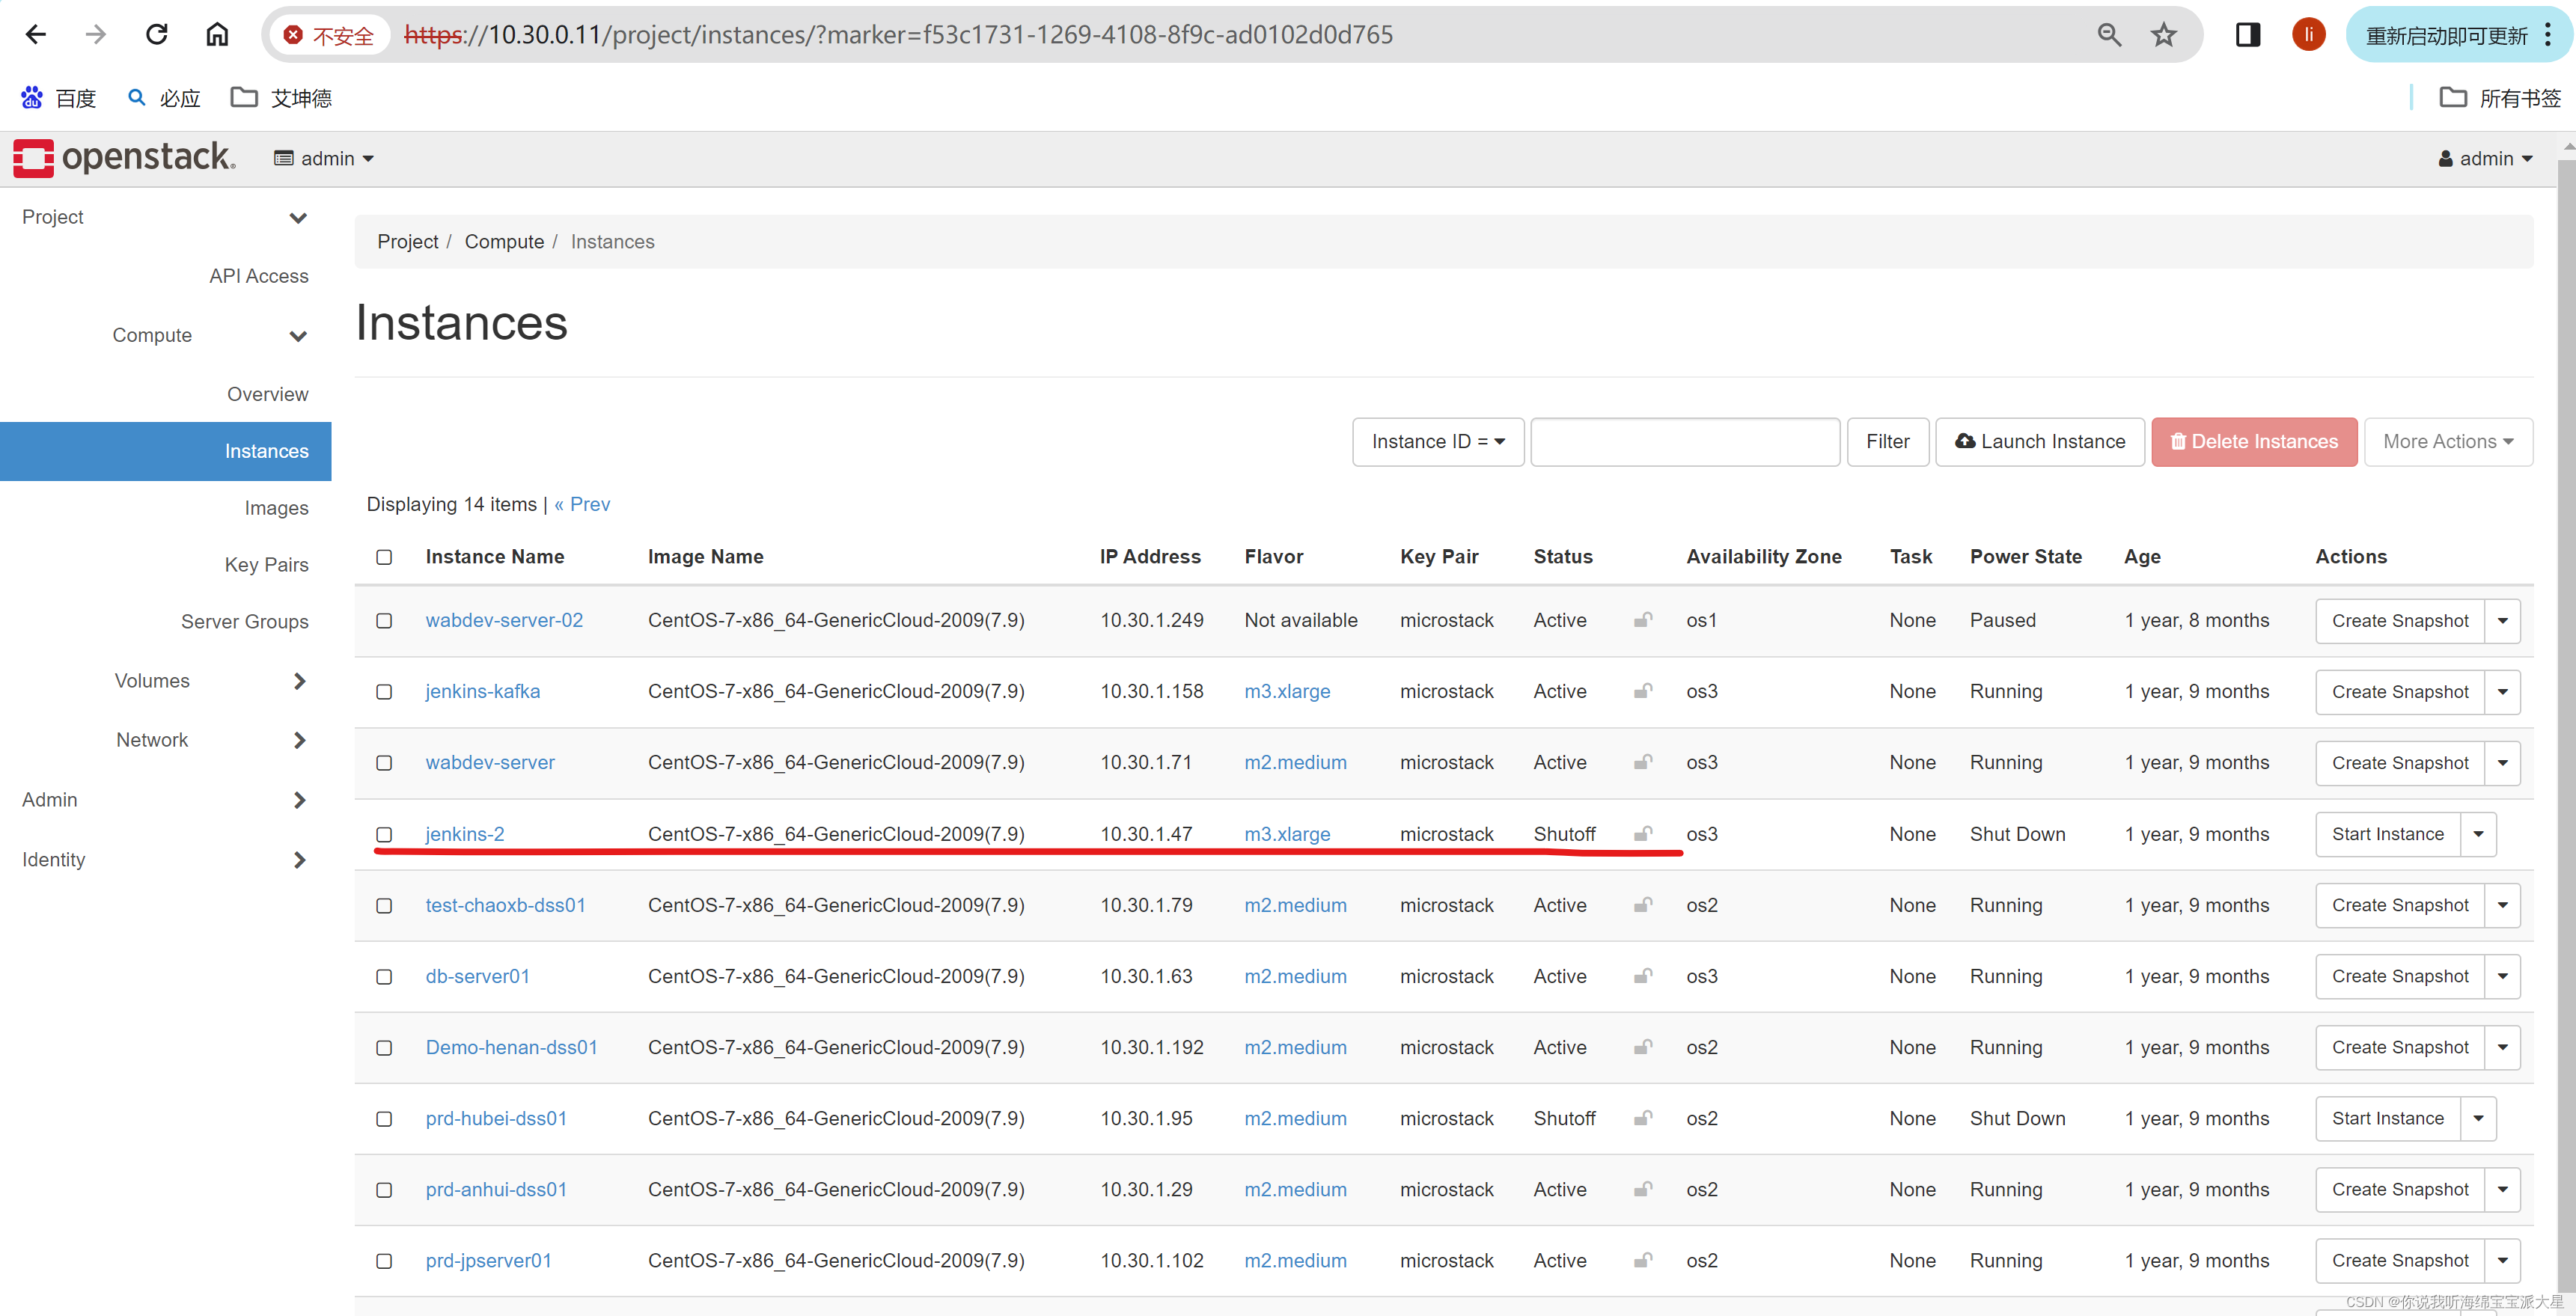Click the zoom magnifier icon in address bar
Screen dimensions: 2576x1316
pos(2109,35)
